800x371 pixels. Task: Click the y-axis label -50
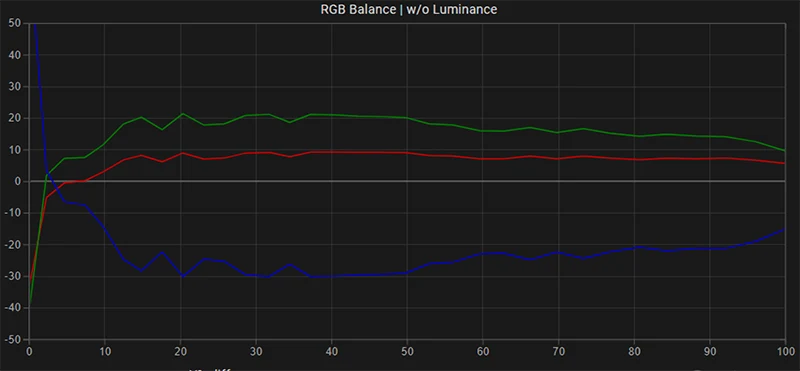click(x=13, y=339)
